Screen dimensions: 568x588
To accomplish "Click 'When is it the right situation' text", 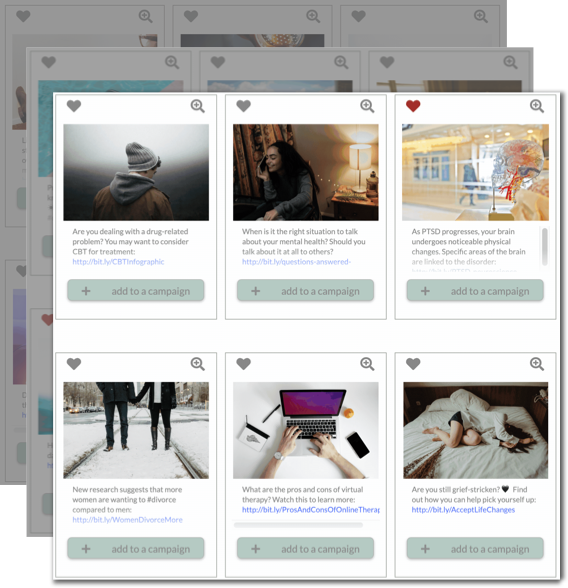I will [x=300, y=231].
